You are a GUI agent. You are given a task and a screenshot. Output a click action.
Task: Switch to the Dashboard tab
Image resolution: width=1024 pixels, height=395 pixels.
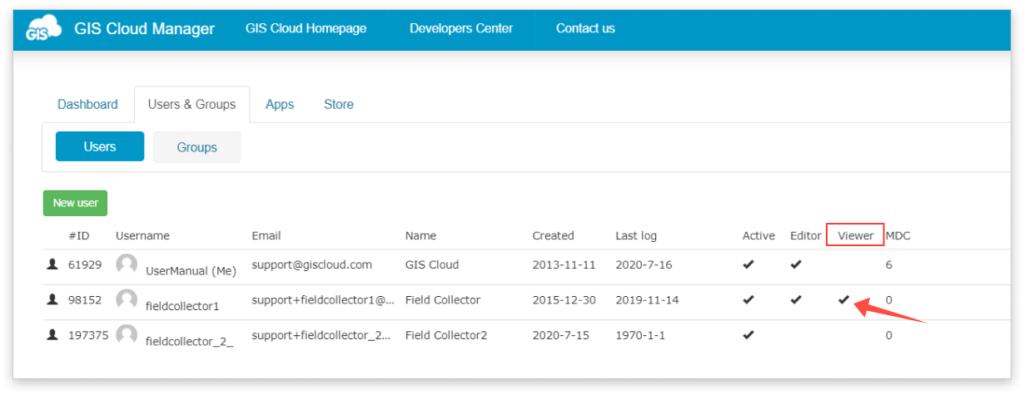(x=88, y=104)
